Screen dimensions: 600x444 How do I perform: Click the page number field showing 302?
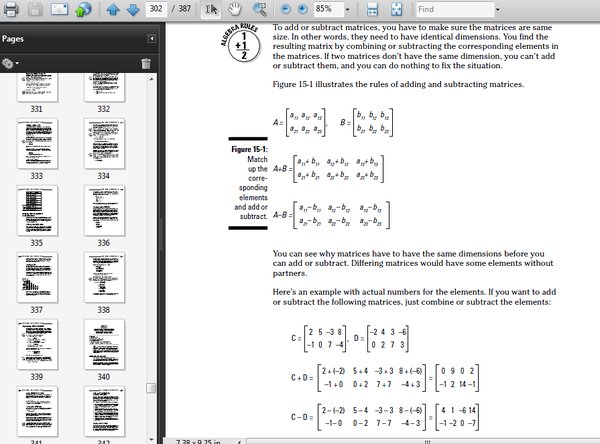tap(156, 9)
